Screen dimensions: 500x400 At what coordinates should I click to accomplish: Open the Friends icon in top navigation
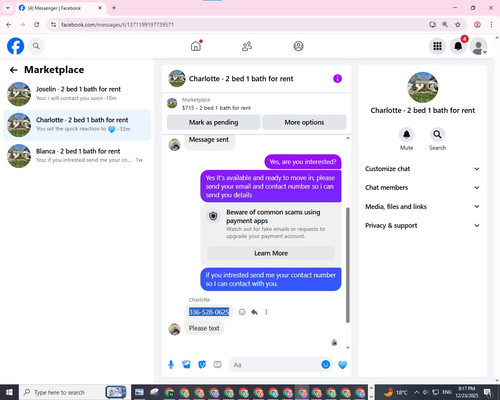pyautogui.click(x=247, y=46)
